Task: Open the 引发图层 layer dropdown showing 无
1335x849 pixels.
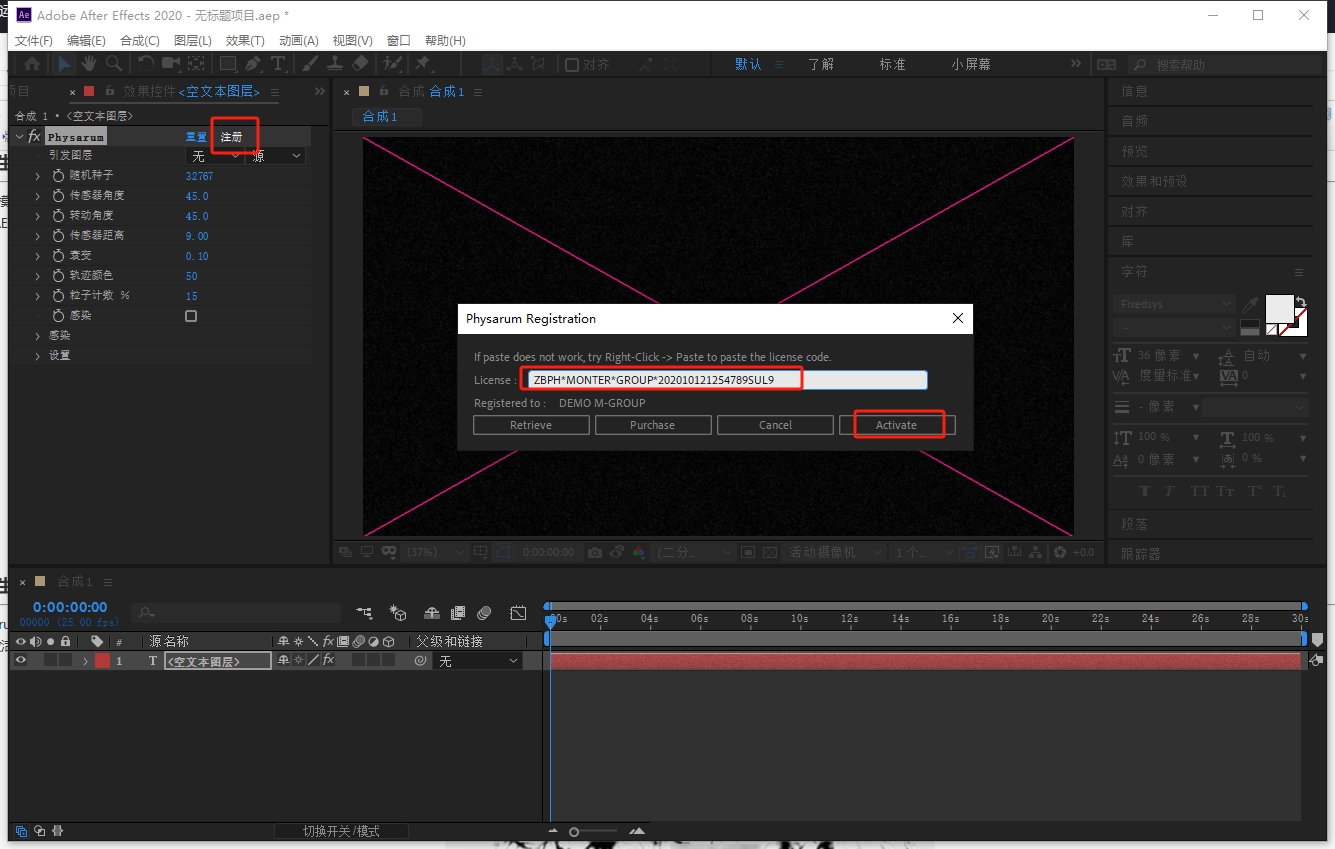Action: [215, 156]
